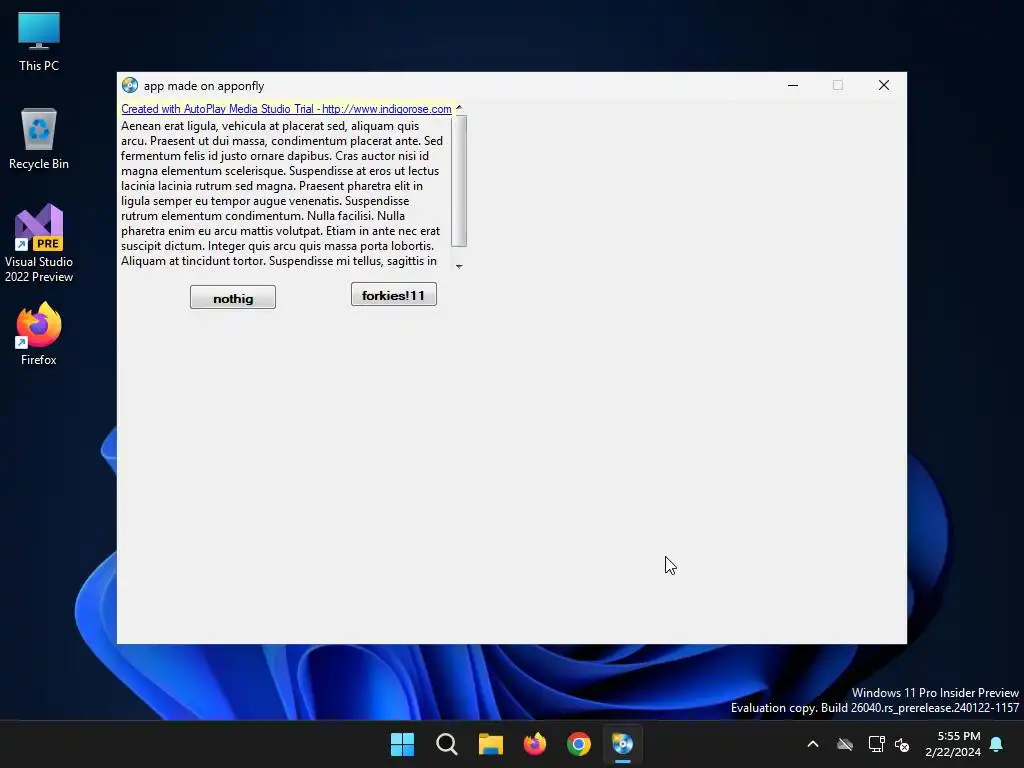This screenshot has height=768, width=1024.
Task: Click the "nothig" button
Action: (x=232, y=298)
